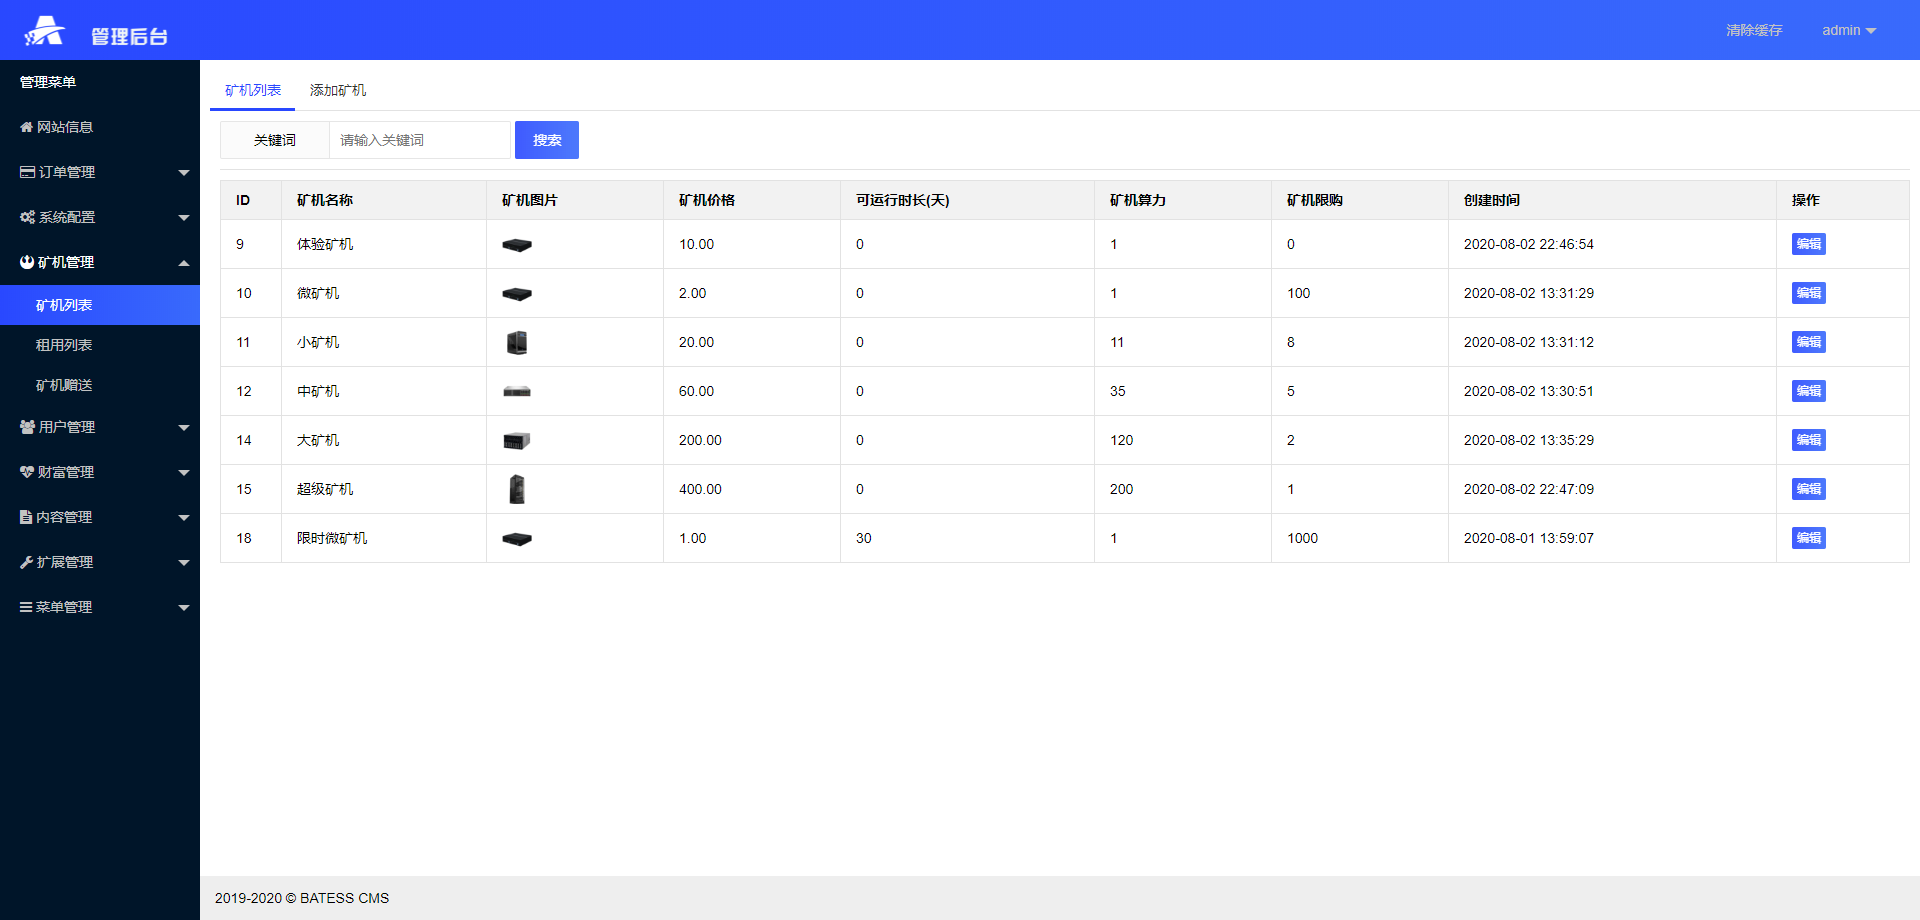Select 租用列表 in the sidebar

(100, 345)
